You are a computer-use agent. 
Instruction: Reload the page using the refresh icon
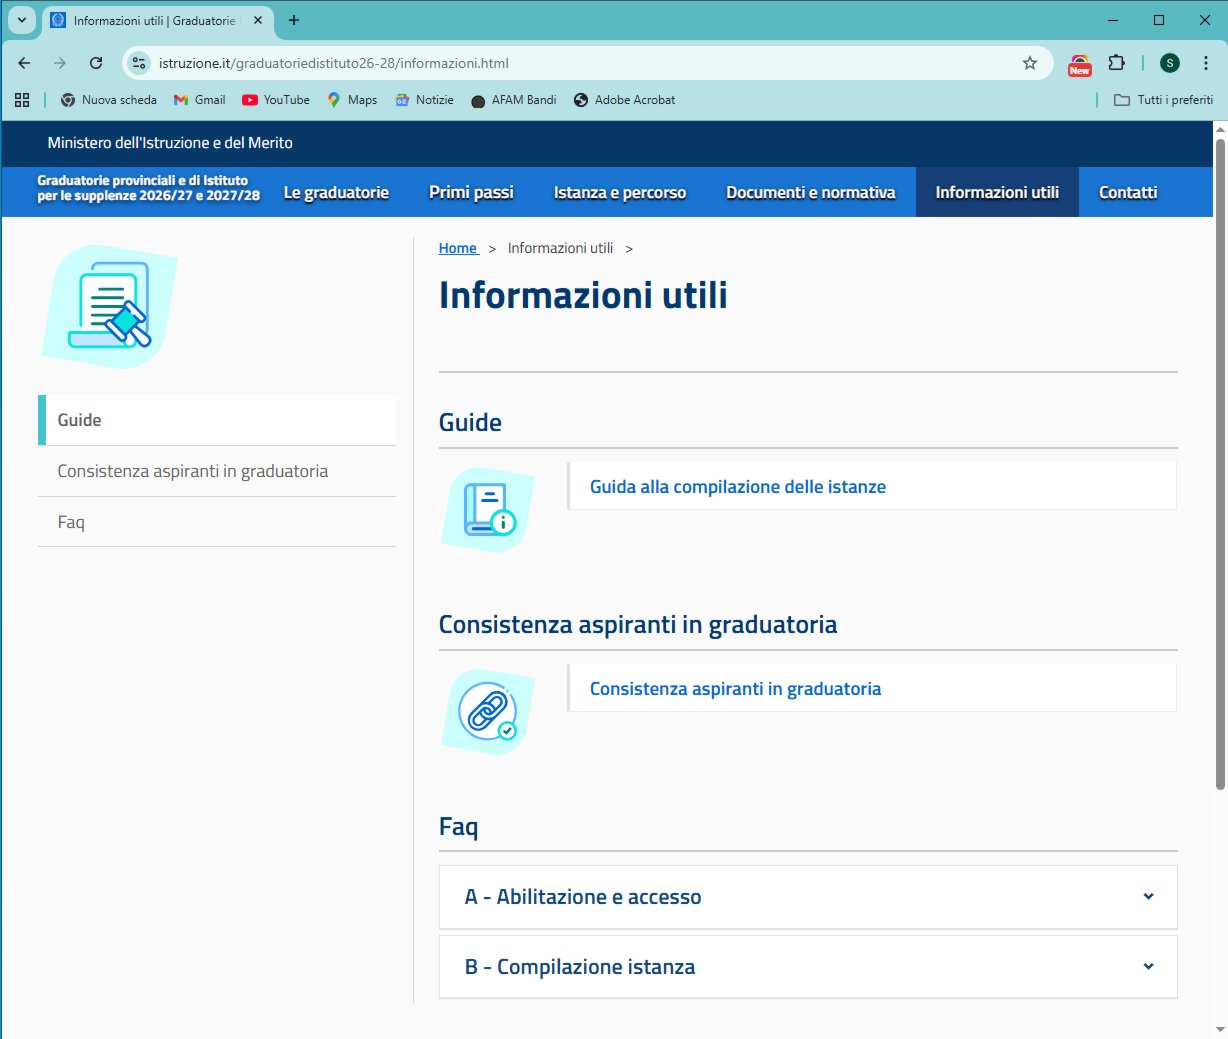click(x=96, y=63)
